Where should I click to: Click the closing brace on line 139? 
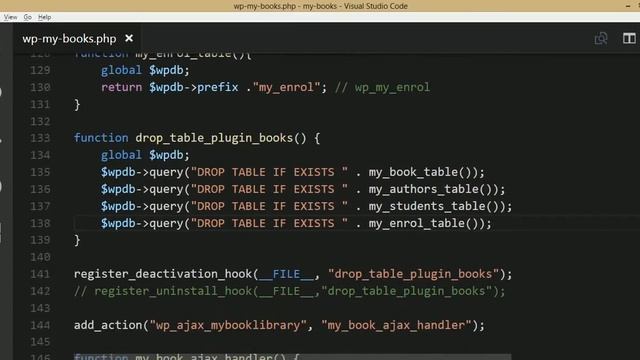pos(77,240)
